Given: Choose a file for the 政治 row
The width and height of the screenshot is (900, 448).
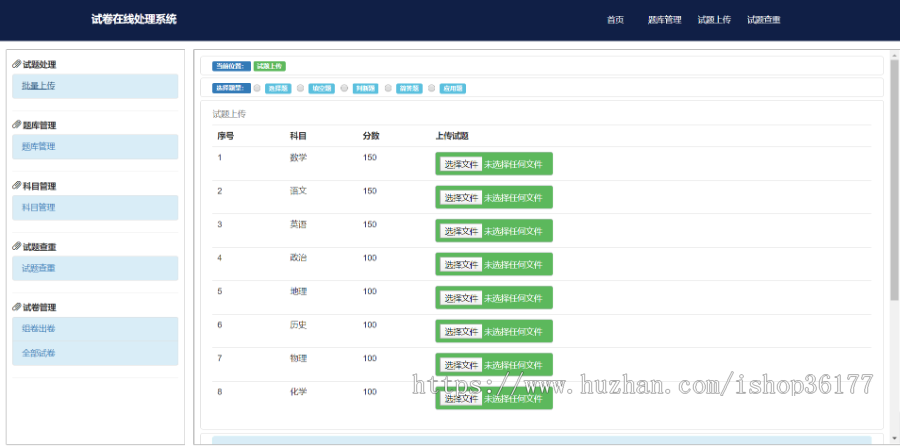Looking at the screenshot, I should [461, 265].
